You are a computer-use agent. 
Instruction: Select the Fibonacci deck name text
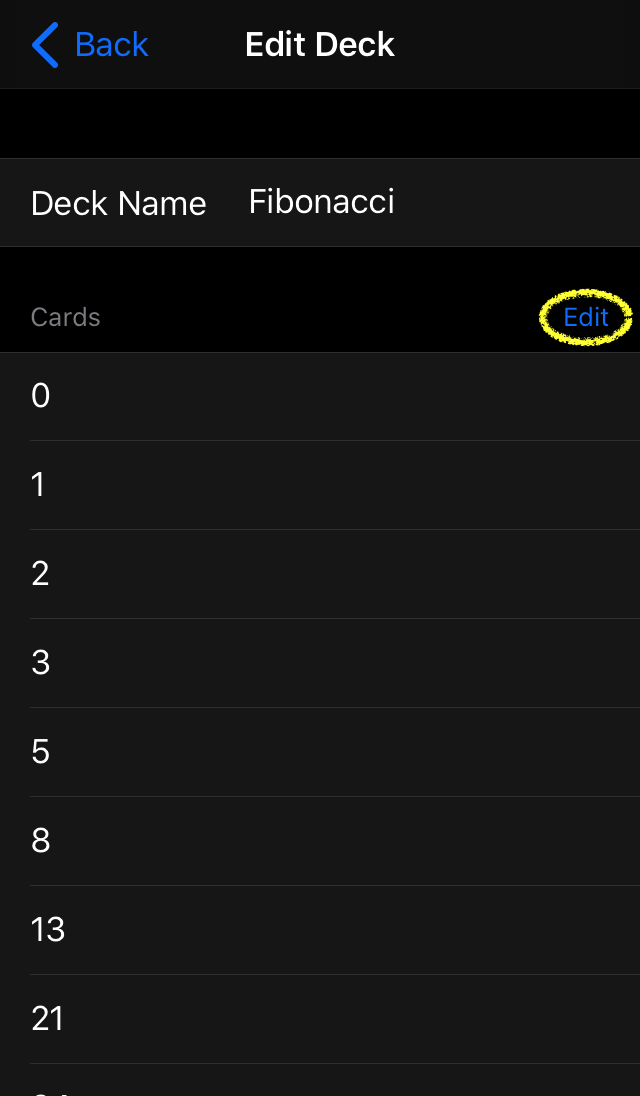coord(321,202)
